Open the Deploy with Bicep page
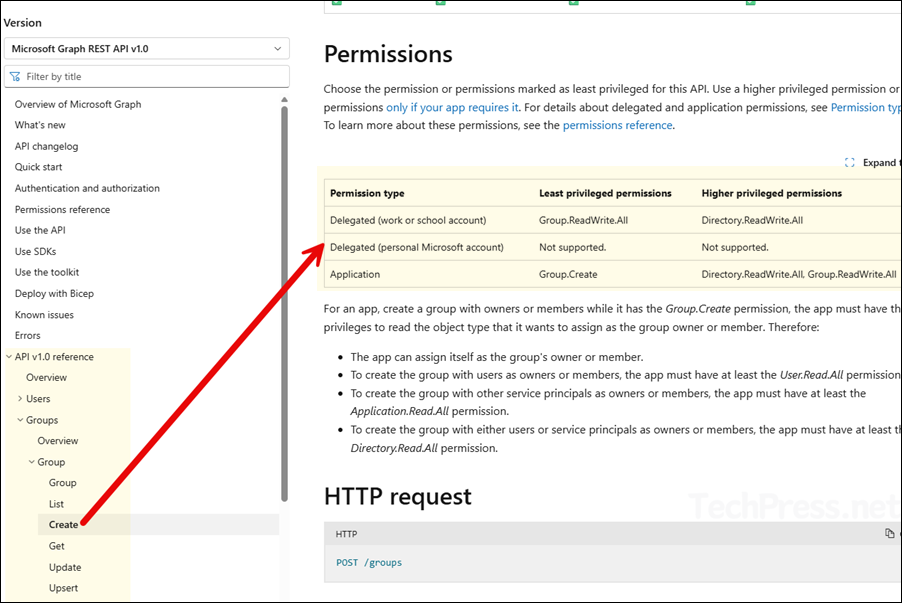The height and width of the screenshot is (603, 902). [x=54, y=294]
